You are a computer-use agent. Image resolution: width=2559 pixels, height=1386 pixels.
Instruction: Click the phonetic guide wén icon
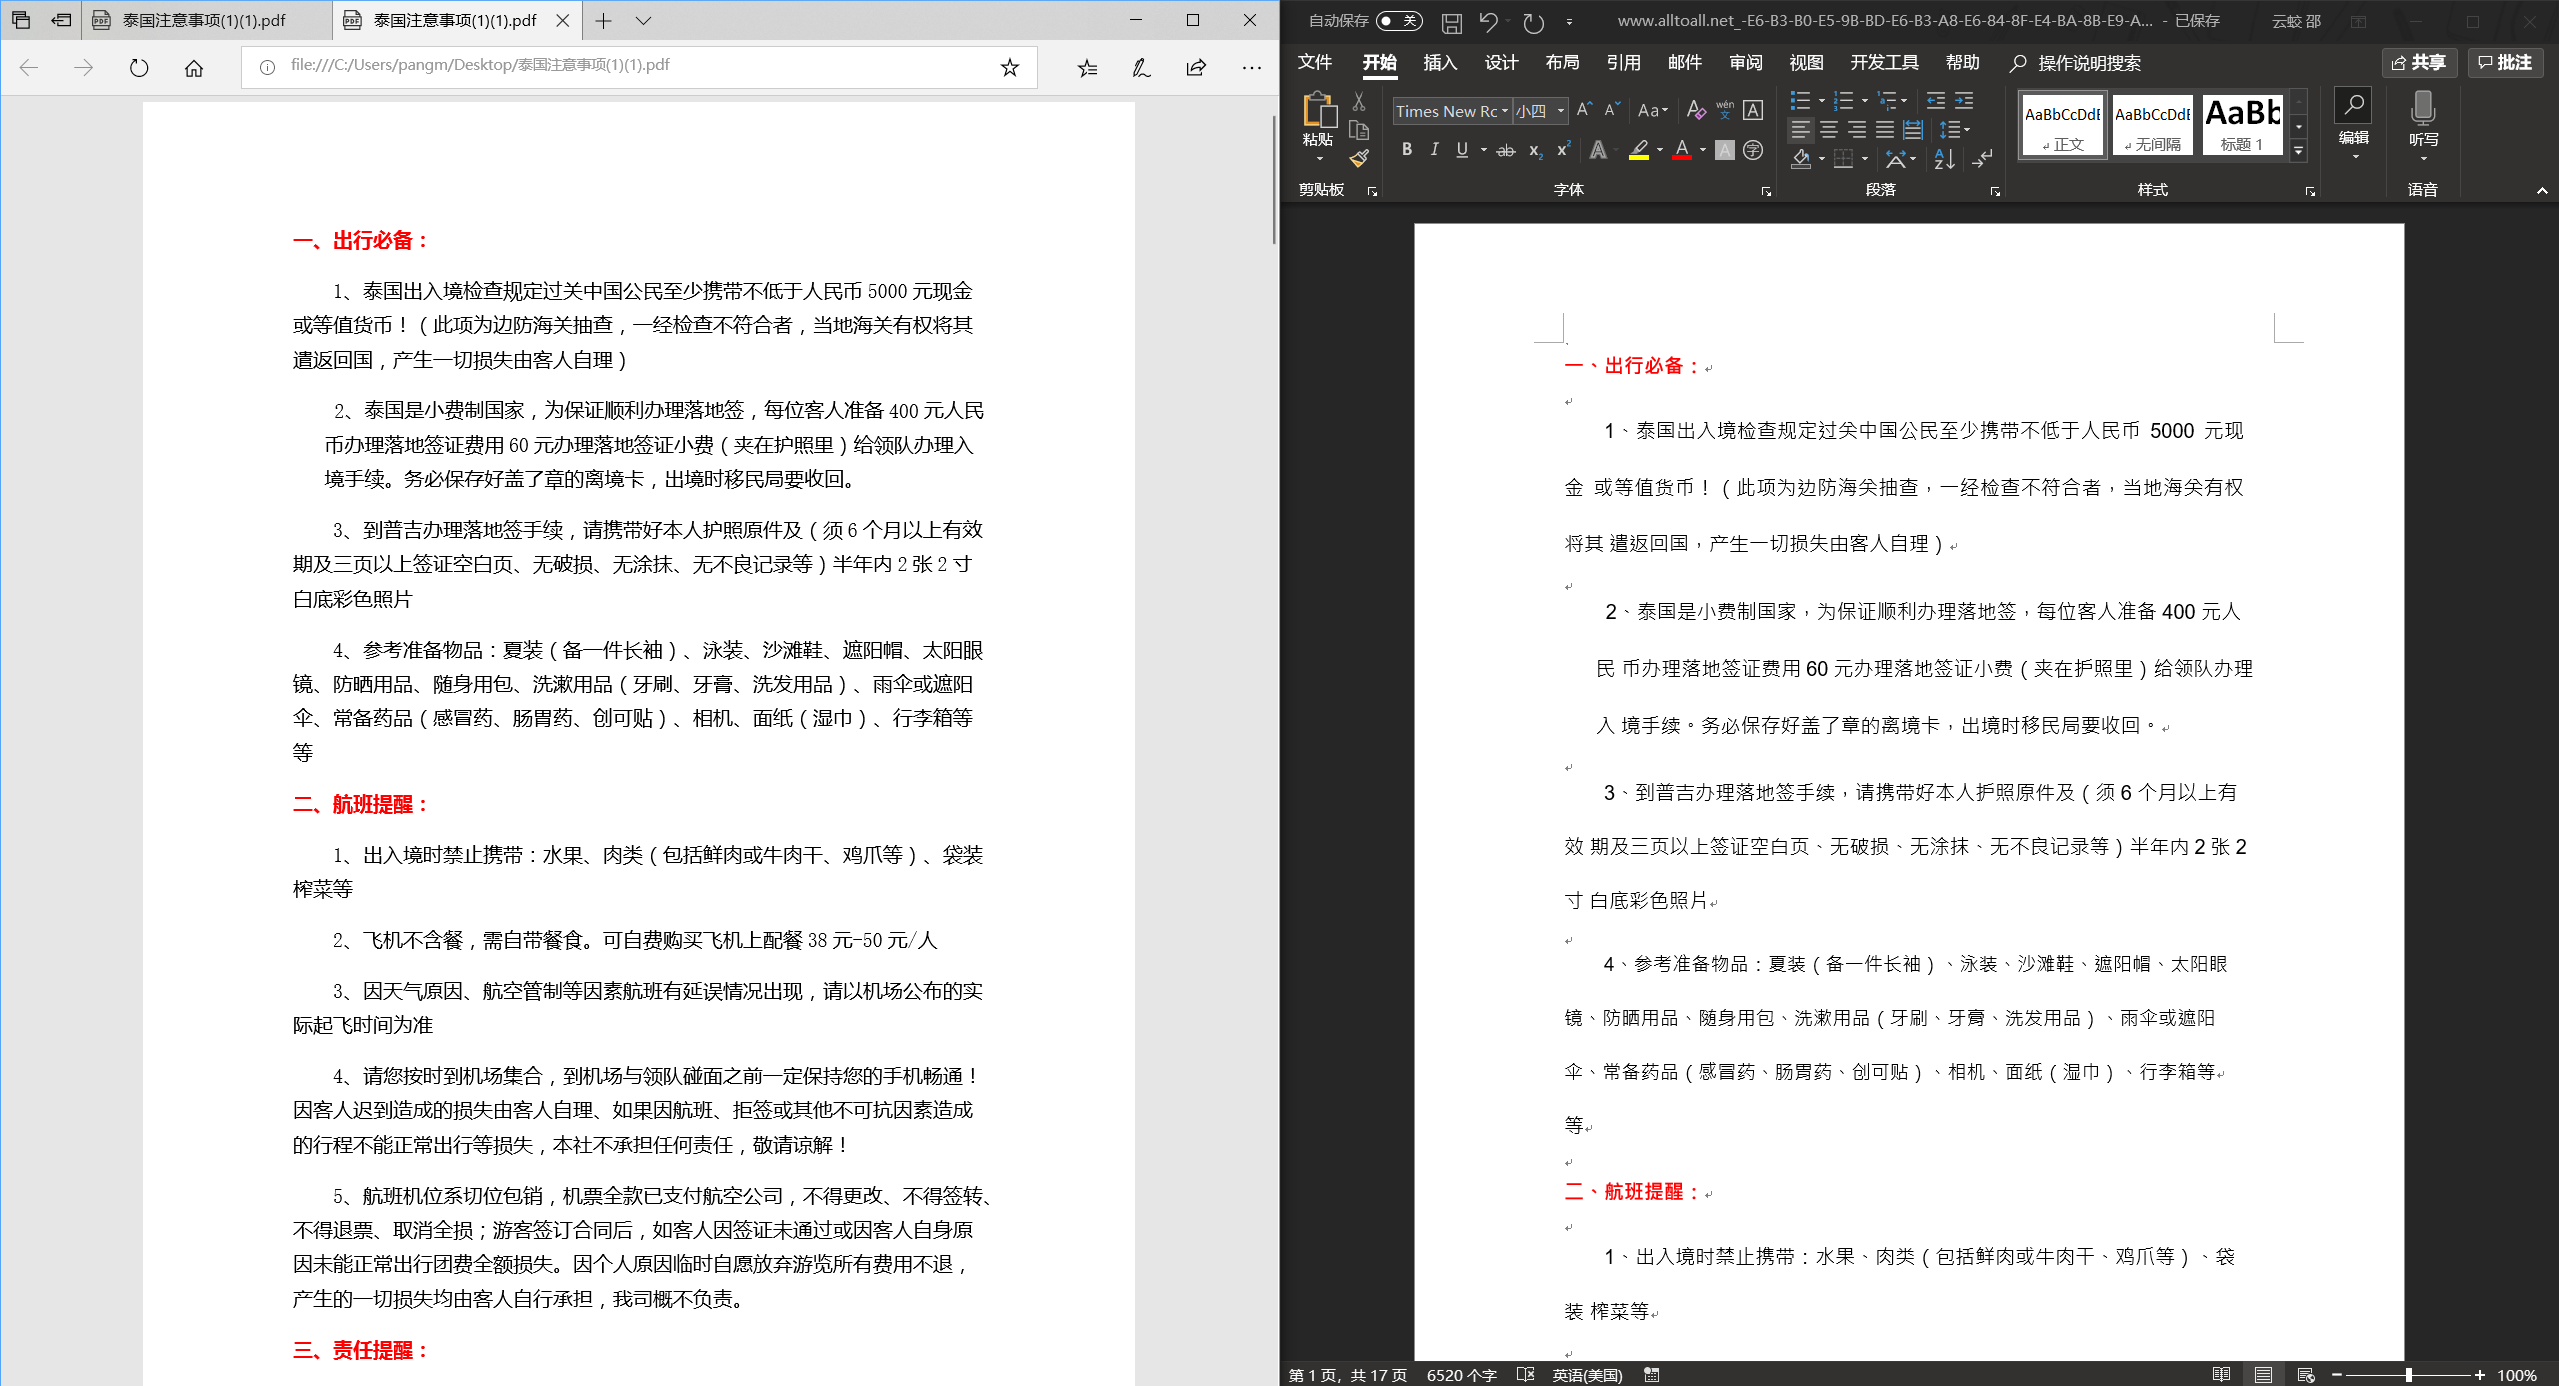[1725, 110]
